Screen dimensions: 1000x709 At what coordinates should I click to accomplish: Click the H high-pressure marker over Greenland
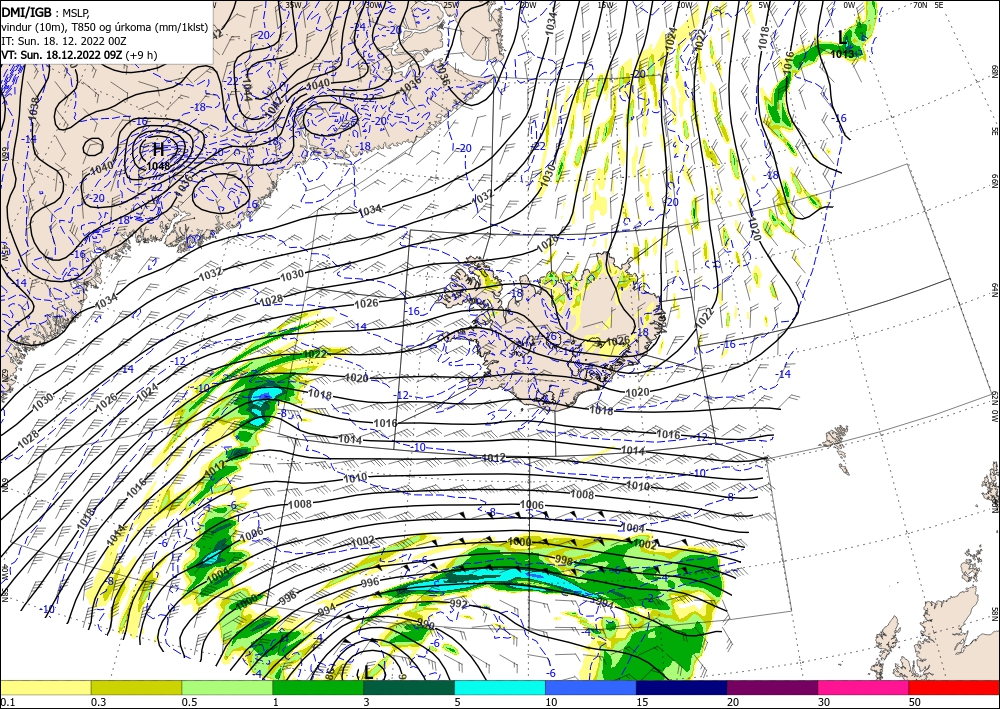[158, 150]
